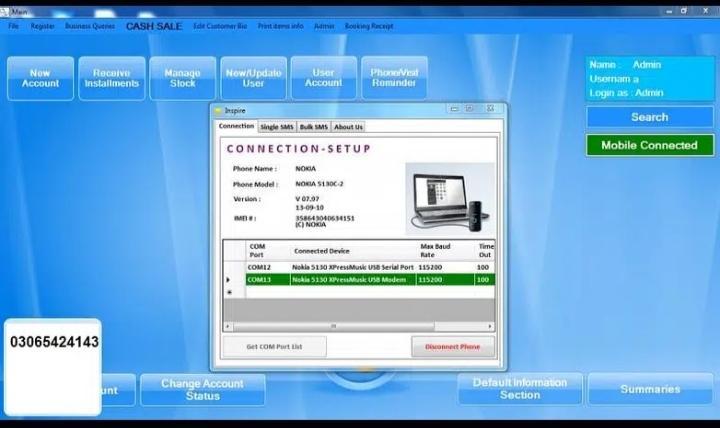Click the IMEI number 358643040634151

(325, 218)
